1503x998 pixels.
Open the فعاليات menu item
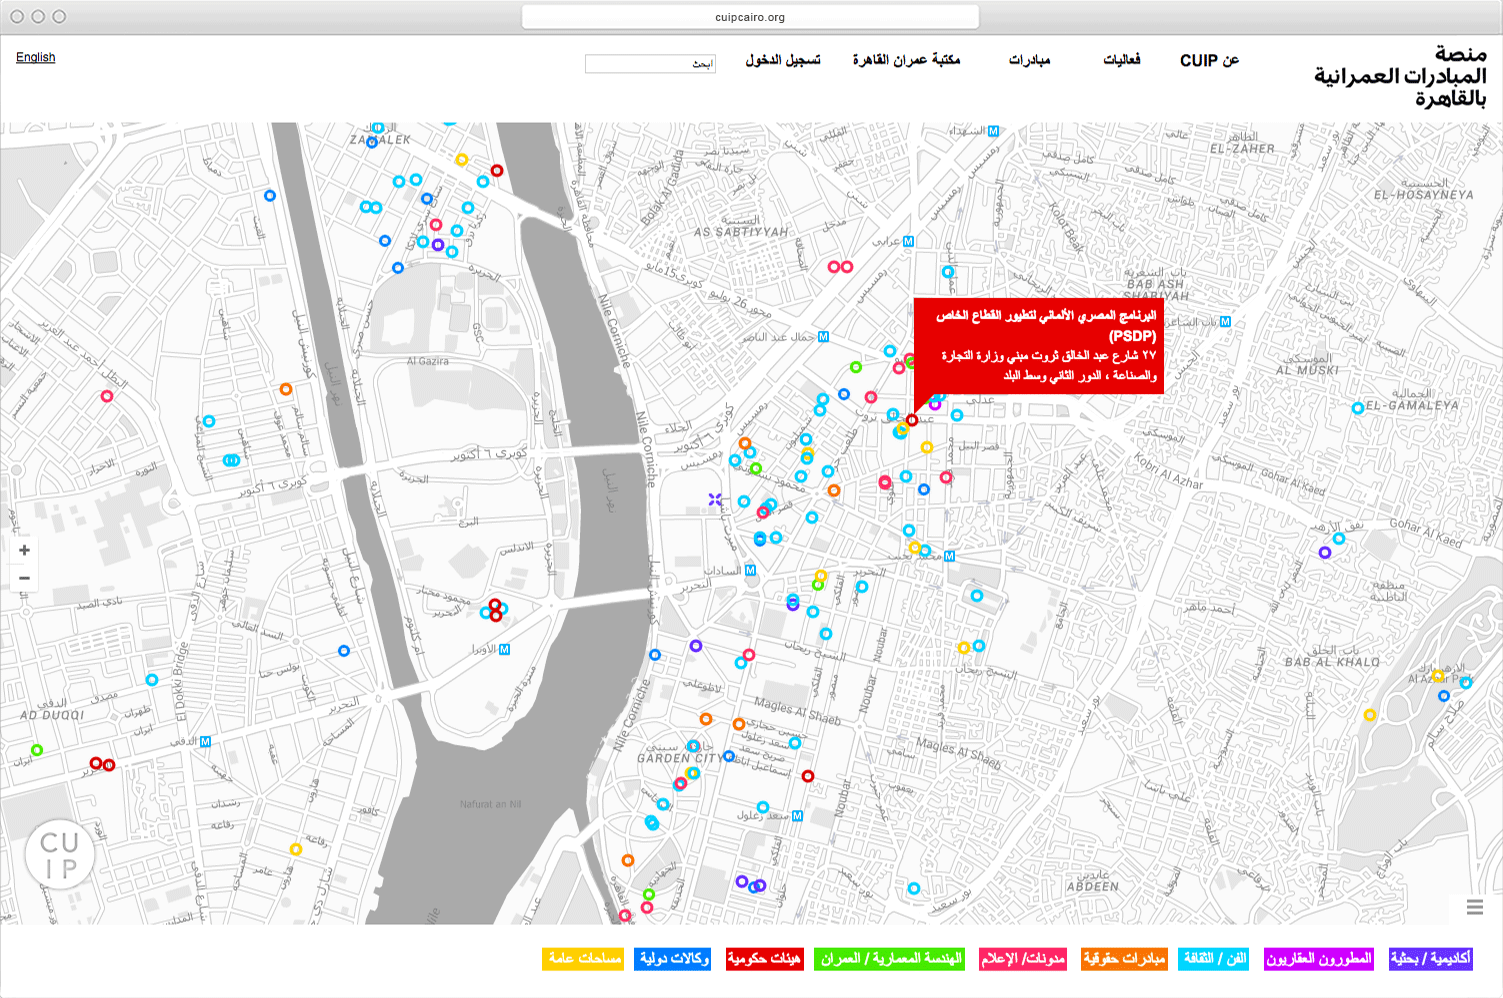[1121, 60]
